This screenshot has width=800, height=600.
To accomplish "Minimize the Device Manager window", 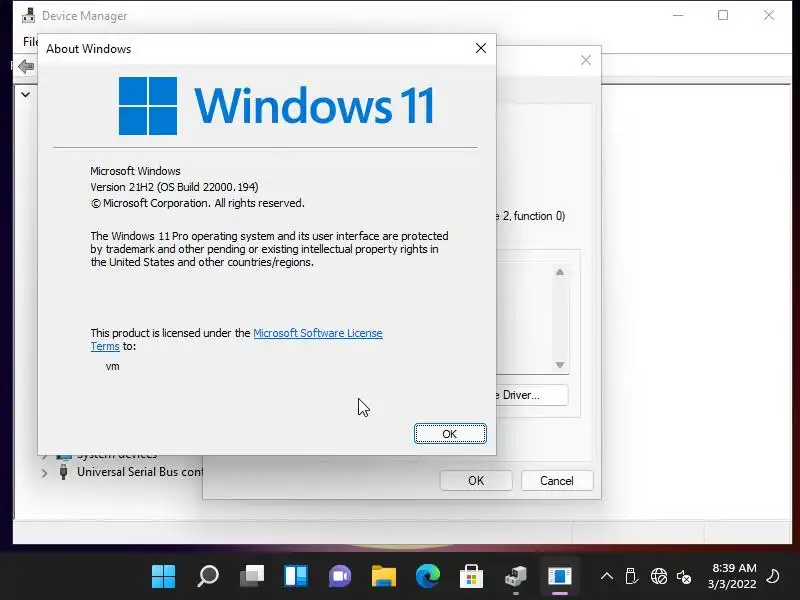I will point(678,15).
